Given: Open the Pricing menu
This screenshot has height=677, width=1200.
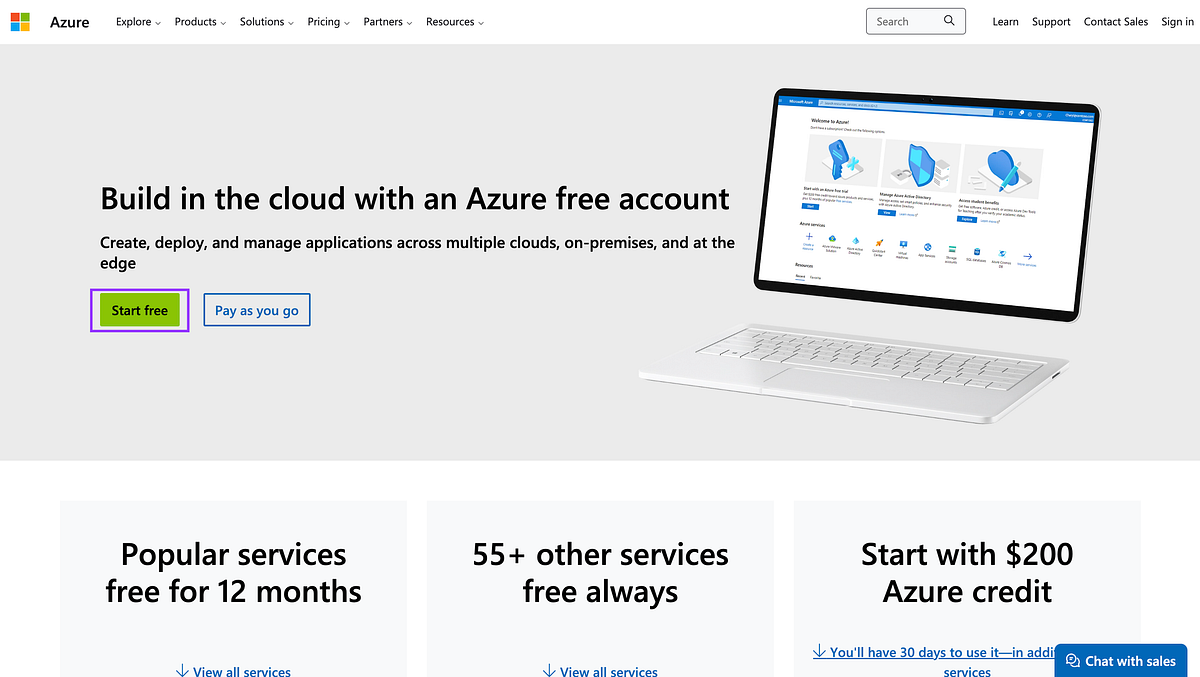Looking at the screenshot, I should (325, 21).
